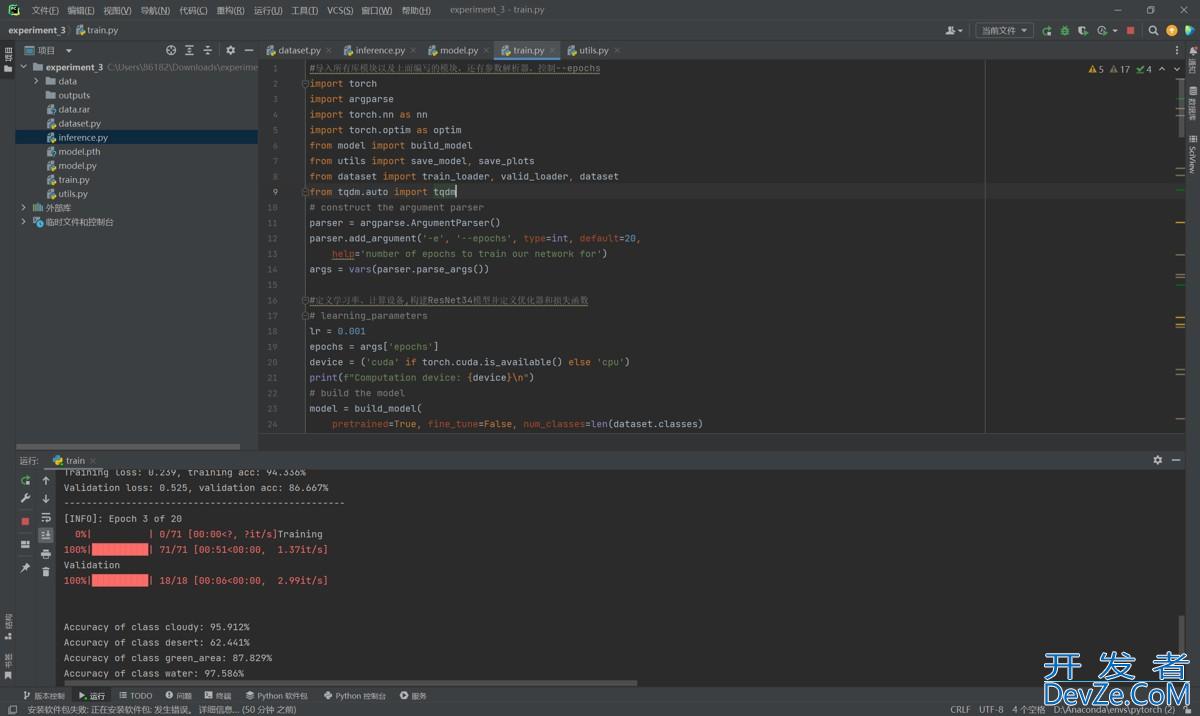Screen dimensions: 1200x716
Task: Open the Python 控制台 tool window
Action: click(355, 696)
